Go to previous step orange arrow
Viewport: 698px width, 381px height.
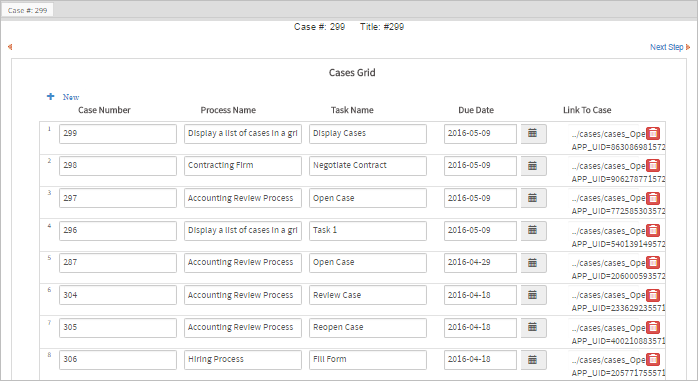pos(10,47)
